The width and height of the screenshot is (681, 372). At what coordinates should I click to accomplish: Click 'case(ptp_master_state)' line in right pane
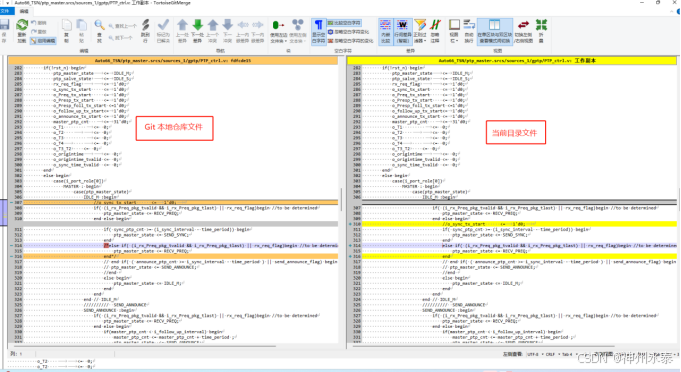(x=440, y=191)
